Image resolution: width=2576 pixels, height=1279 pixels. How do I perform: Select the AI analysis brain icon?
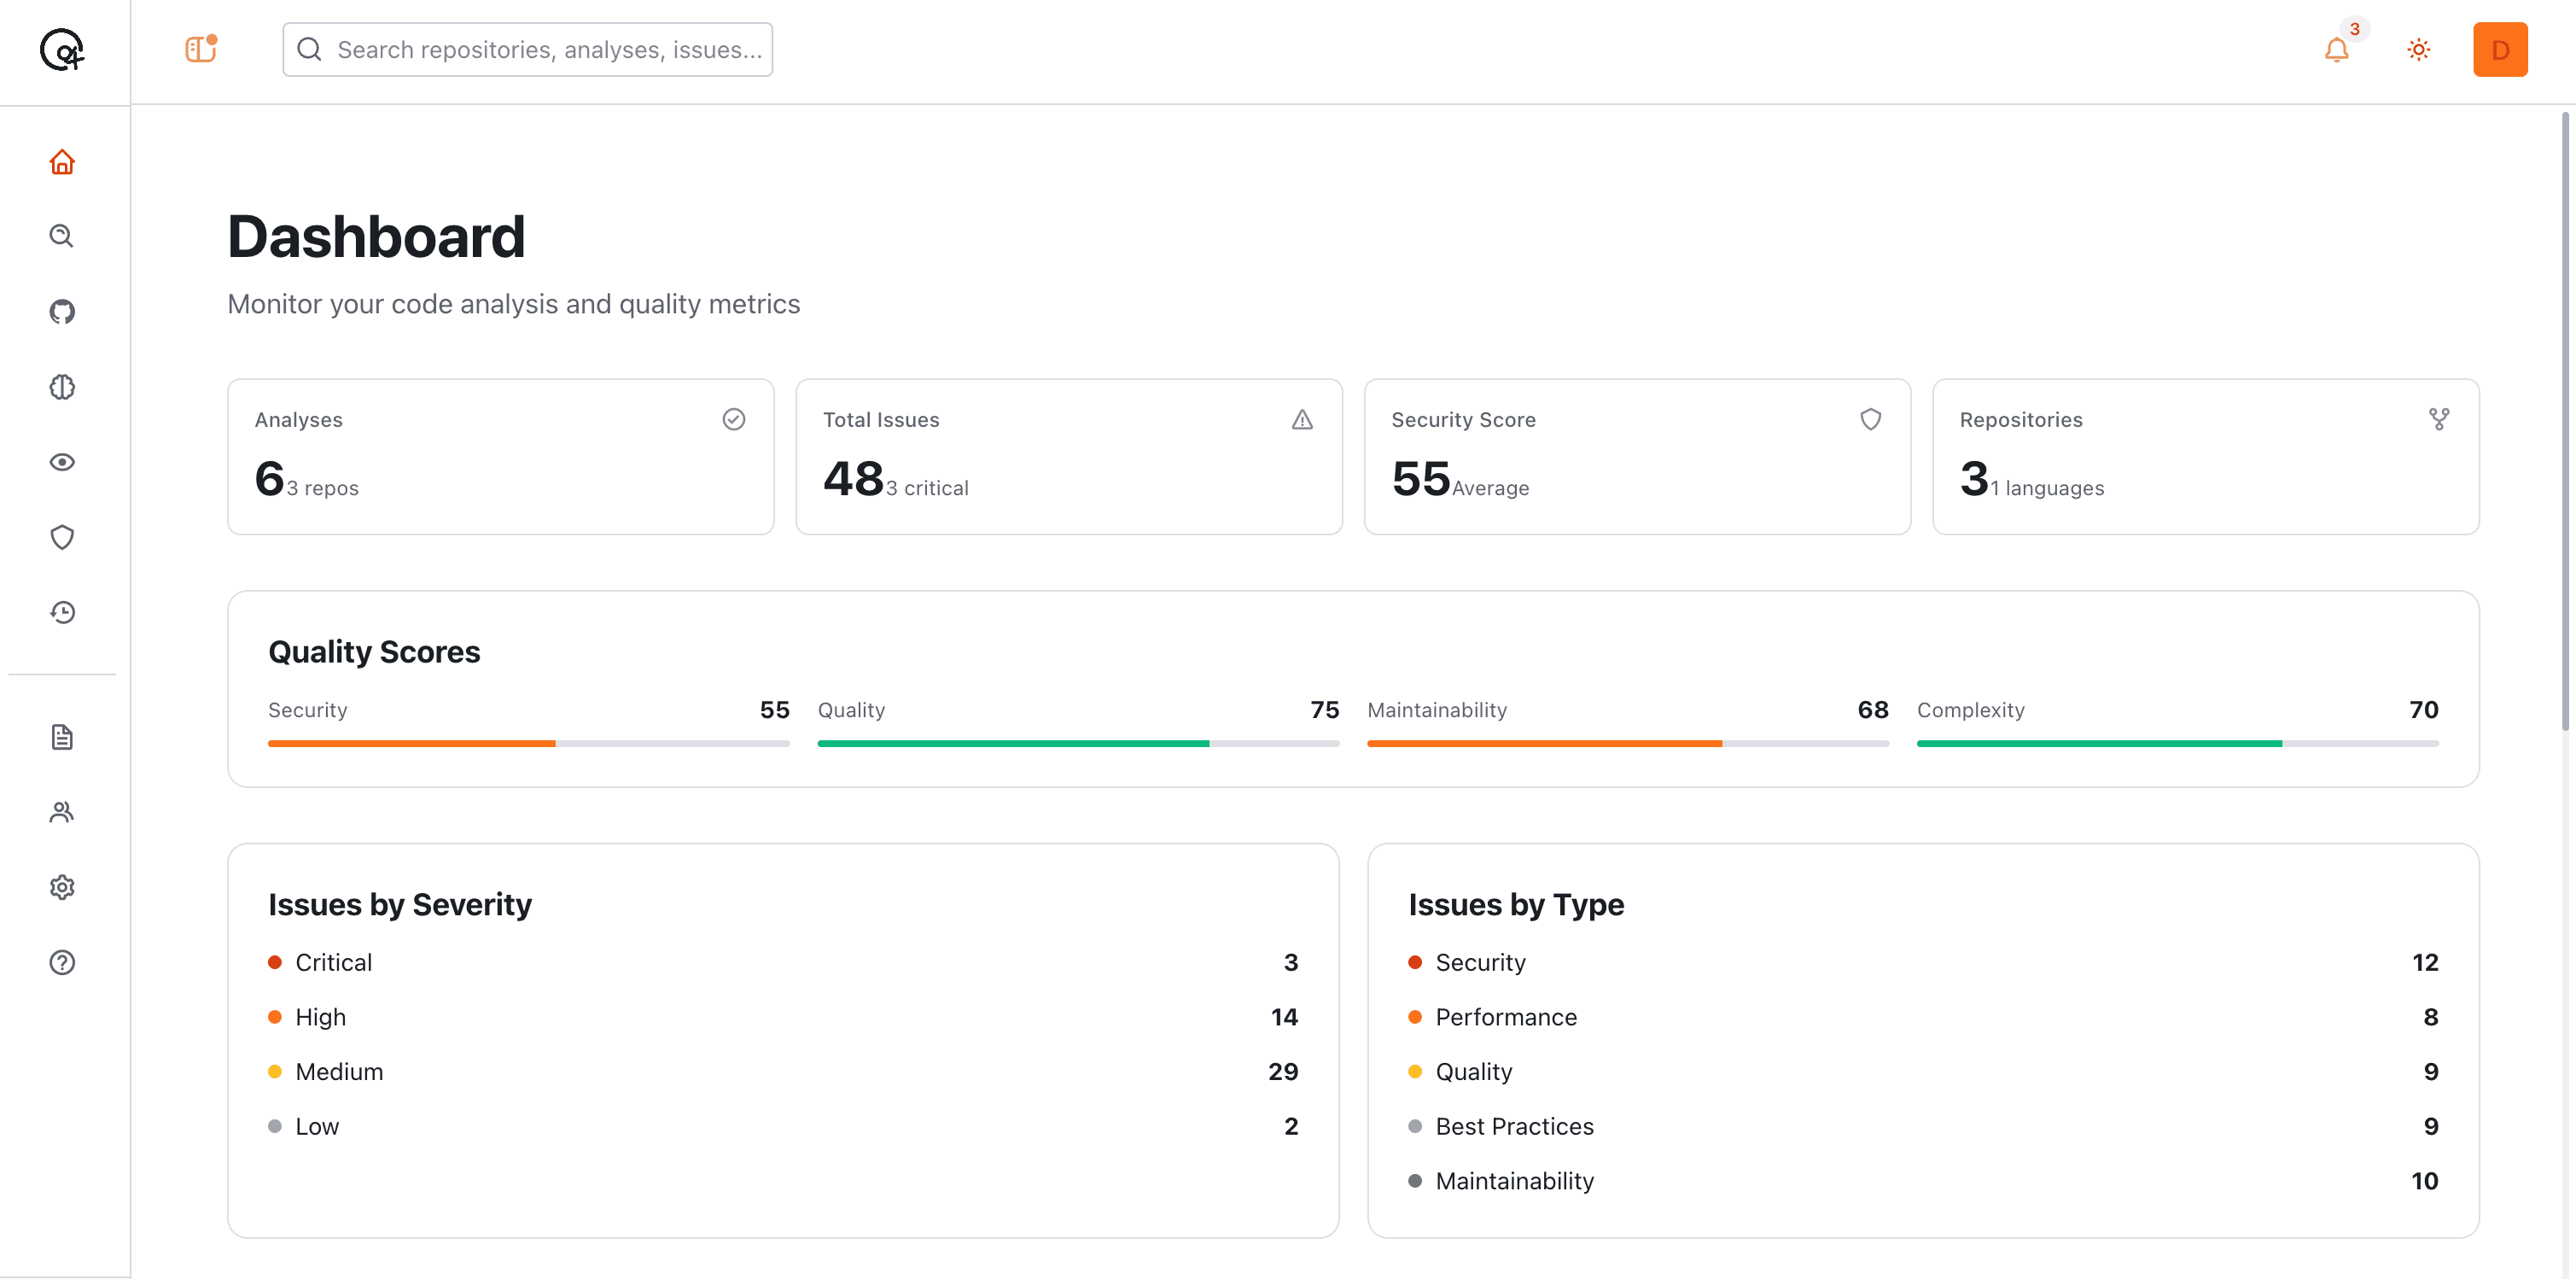point(62,387)
